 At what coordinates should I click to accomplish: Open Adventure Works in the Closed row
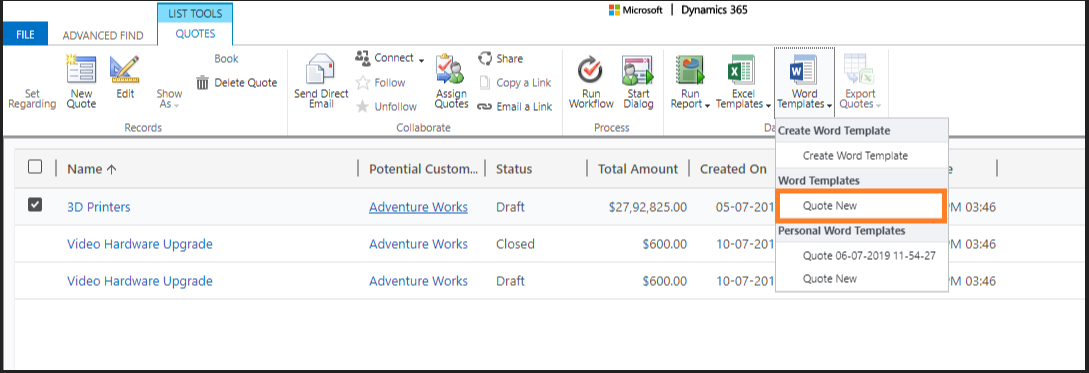418,244
